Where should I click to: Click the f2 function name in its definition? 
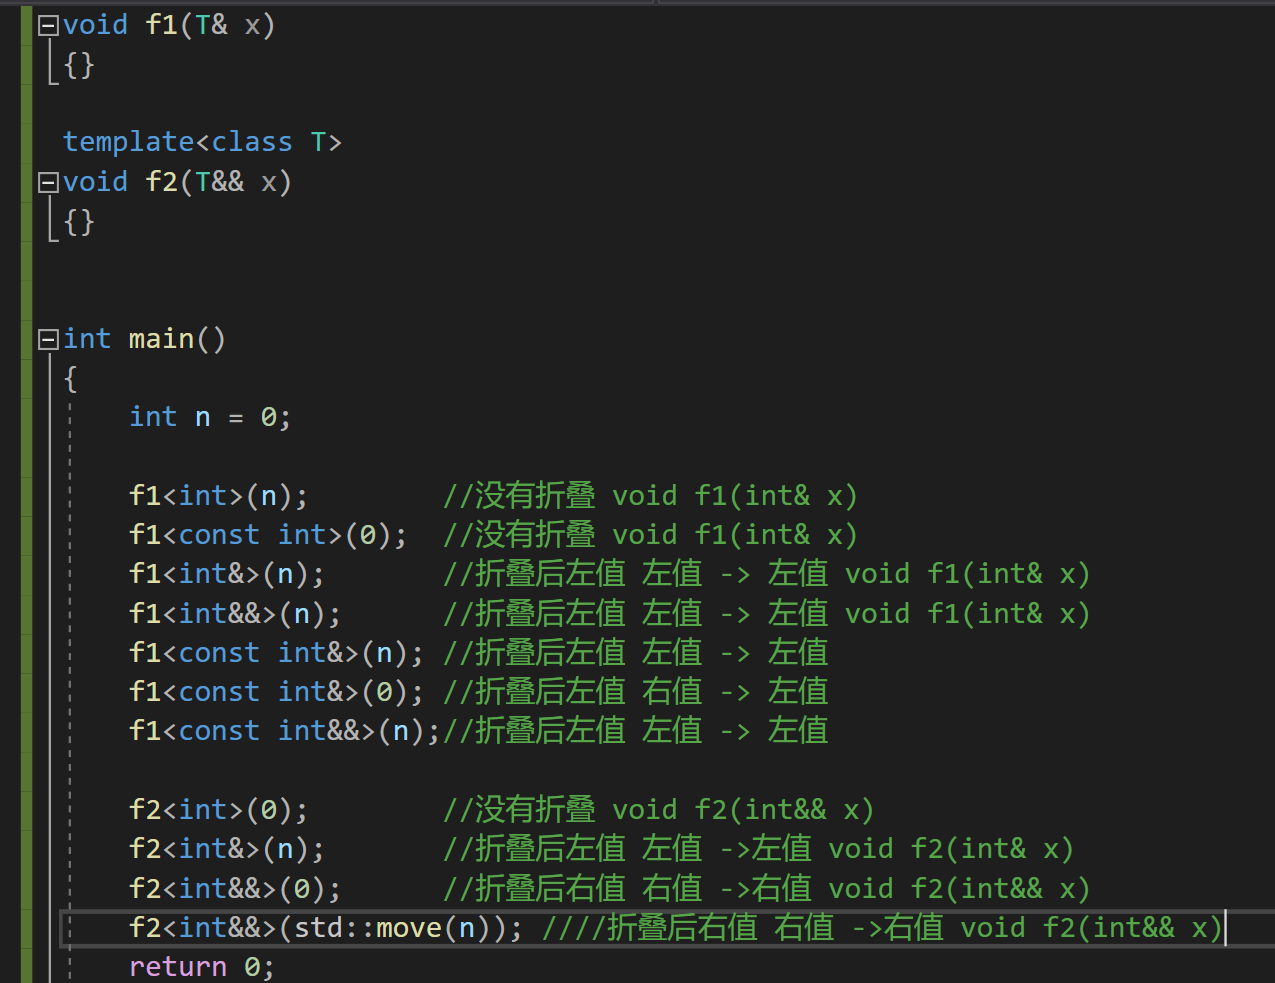tap(161, 182)
